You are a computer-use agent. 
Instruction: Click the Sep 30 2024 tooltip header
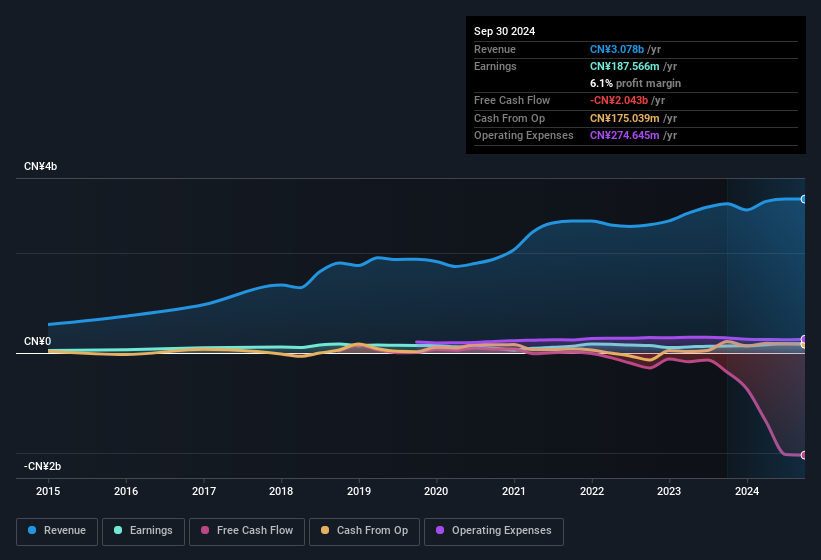[505, 31]
